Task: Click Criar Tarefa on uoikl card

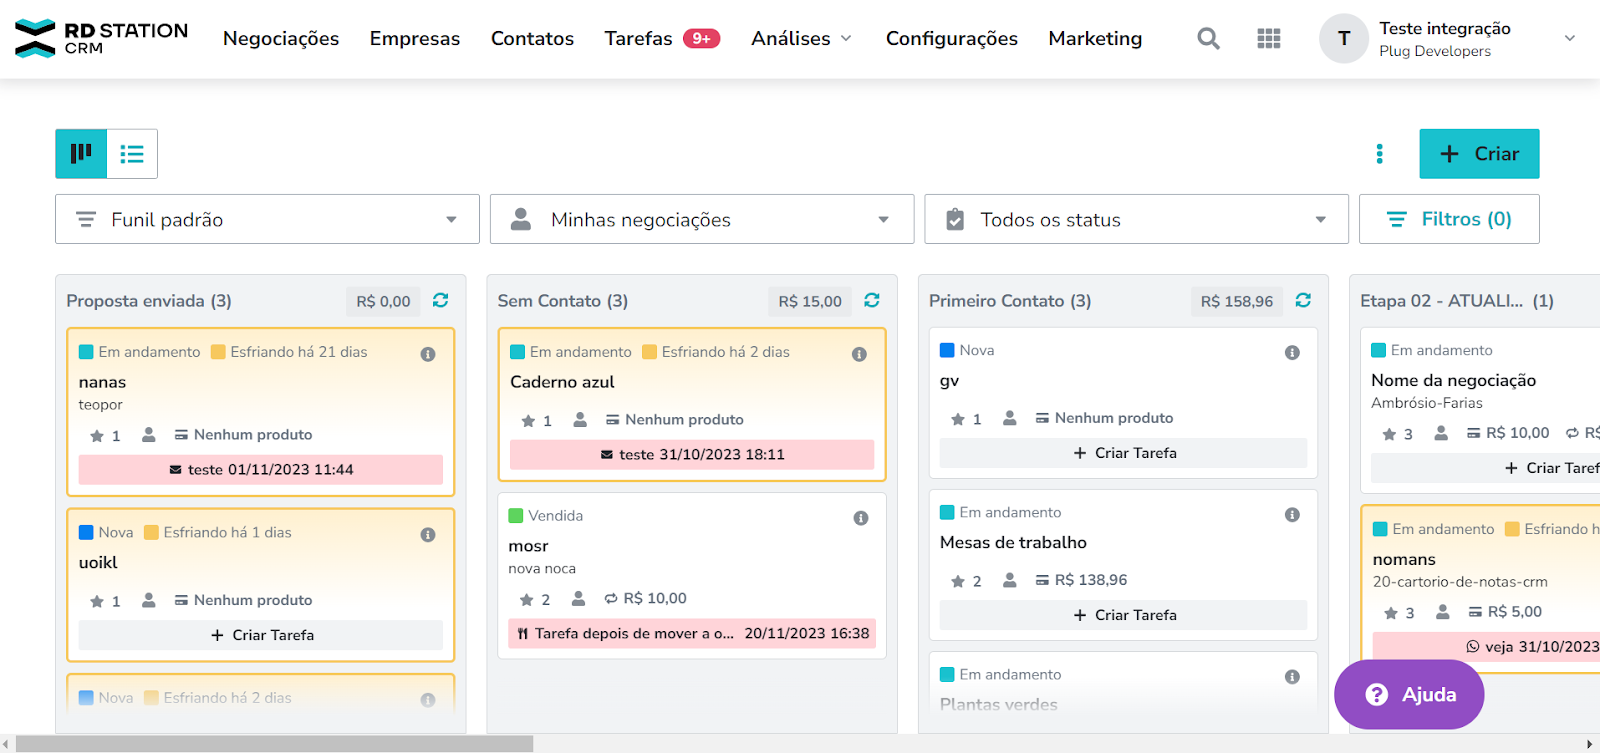Action: pyautogui.click(x=261, y=635)
